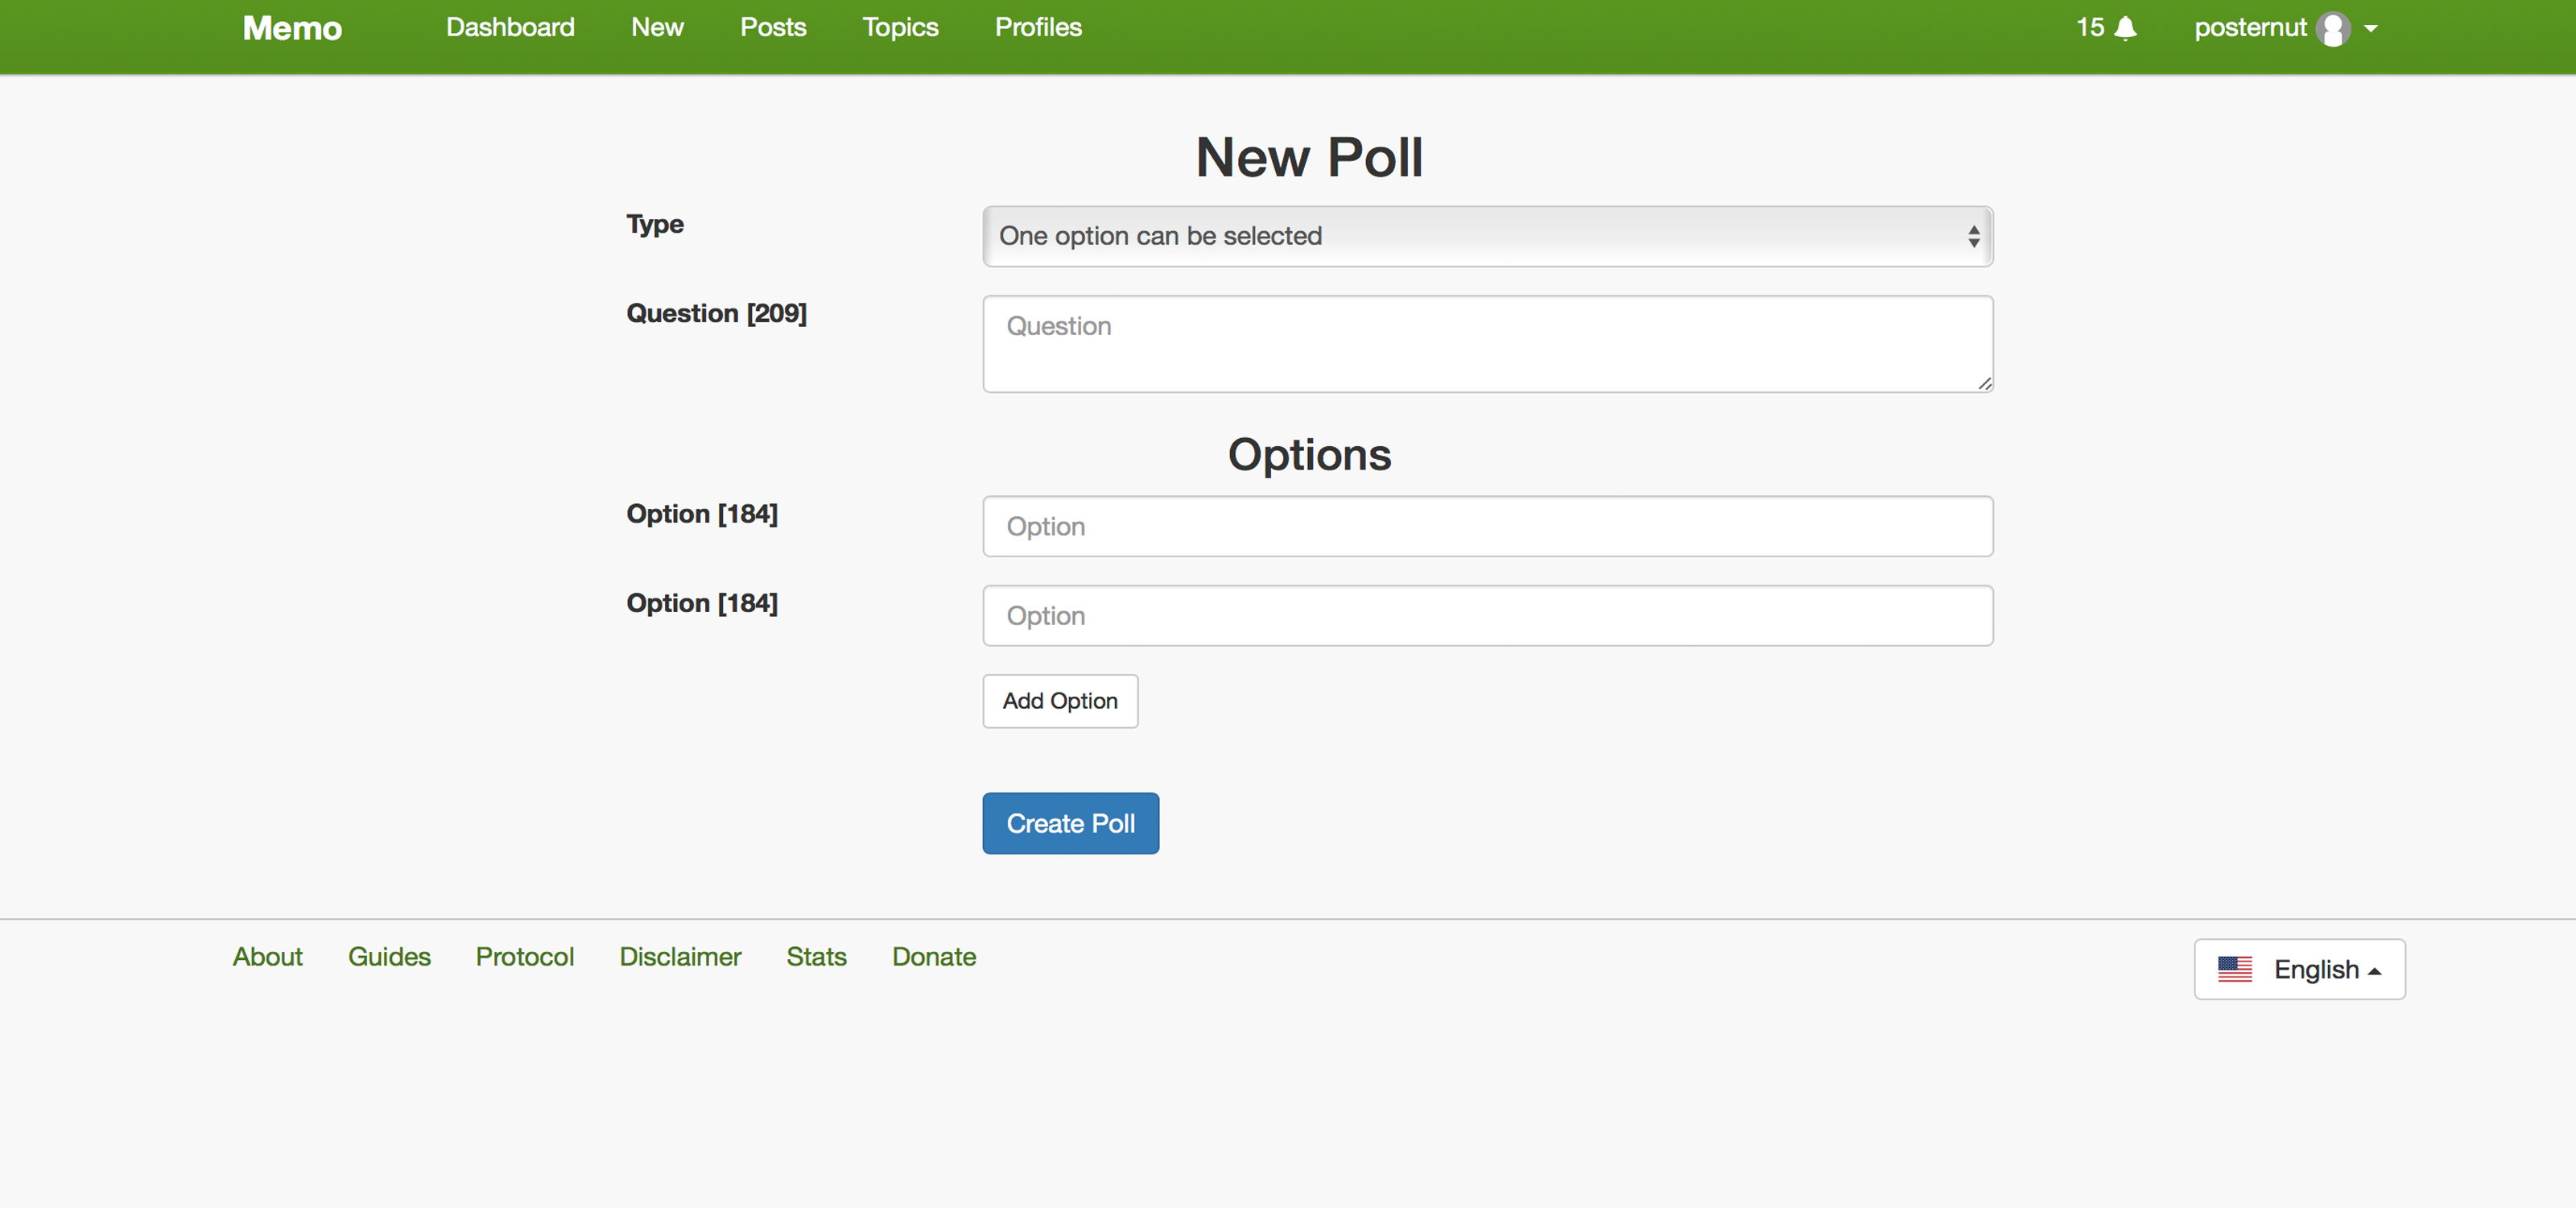Image resolution: width=2576 pixels, height=1208 pixels.
Task: Click the first Option input field
Action: 1488,526
